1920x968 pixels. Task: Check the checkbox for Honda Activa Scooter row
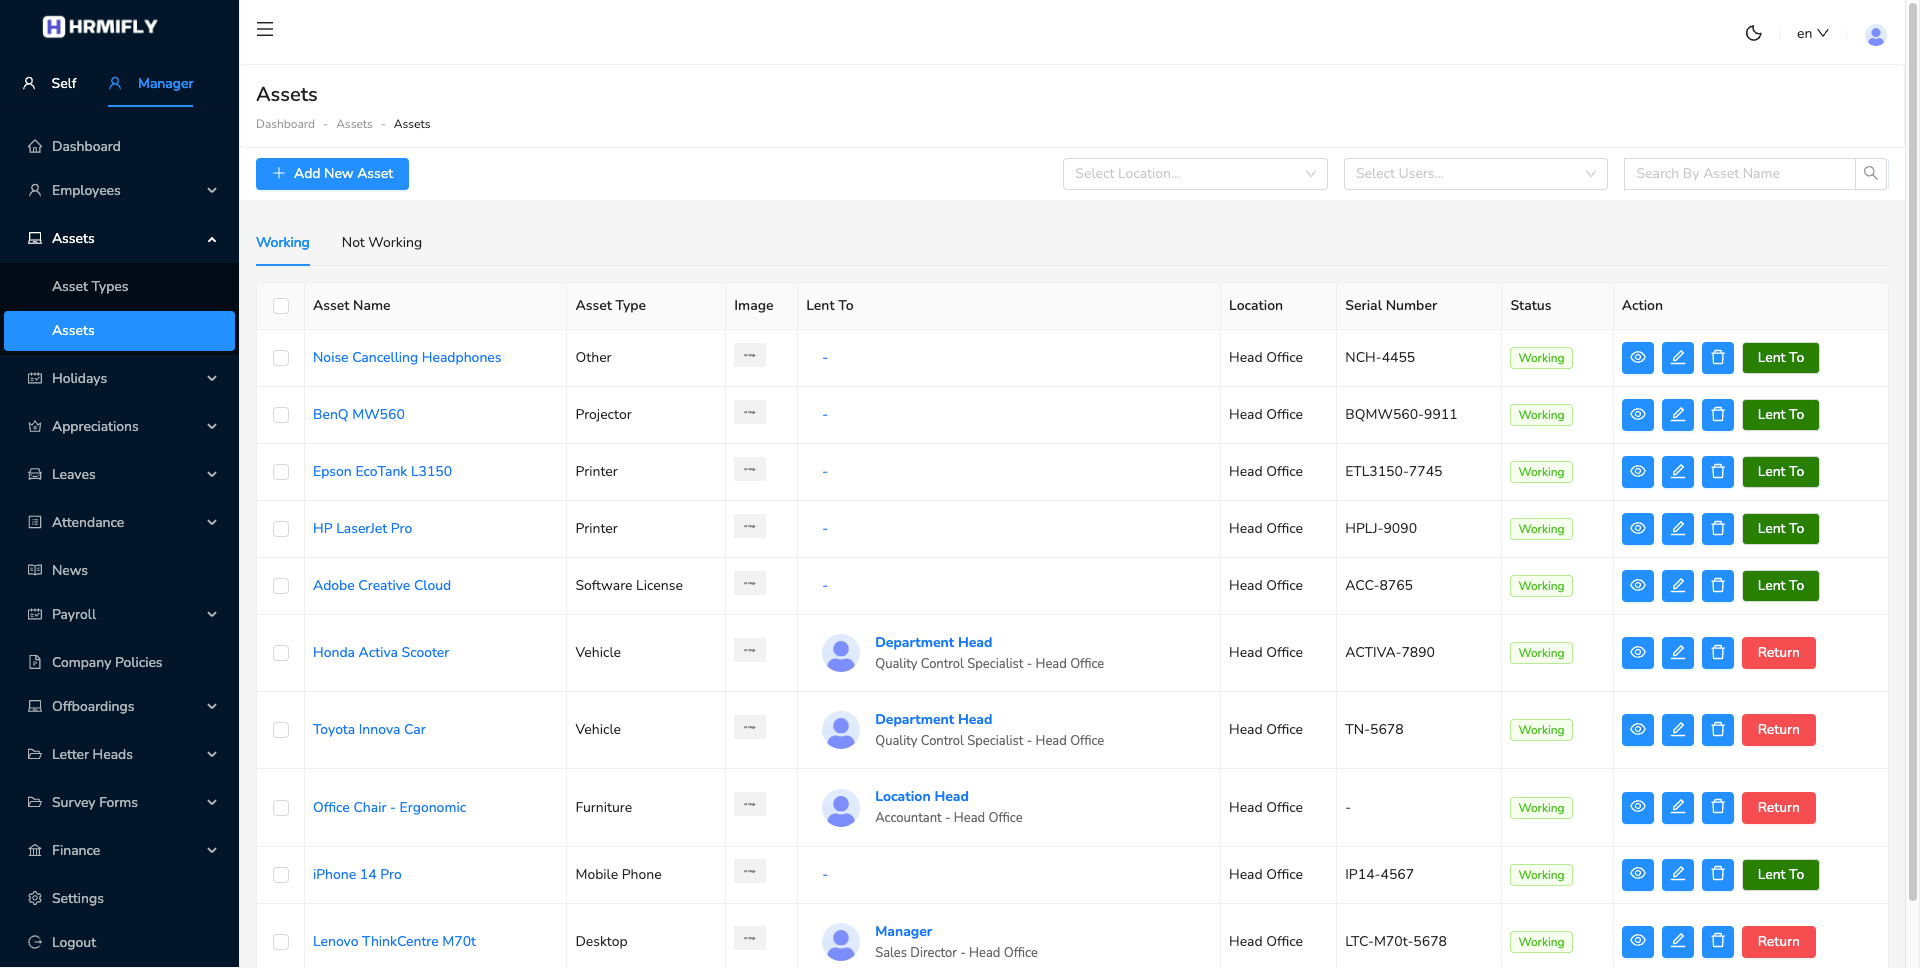(x=280, y=653)
